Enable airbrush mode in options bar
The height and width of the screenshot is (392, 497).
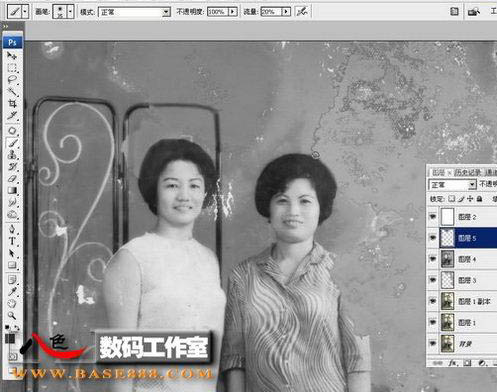click(x=302, y=12)
